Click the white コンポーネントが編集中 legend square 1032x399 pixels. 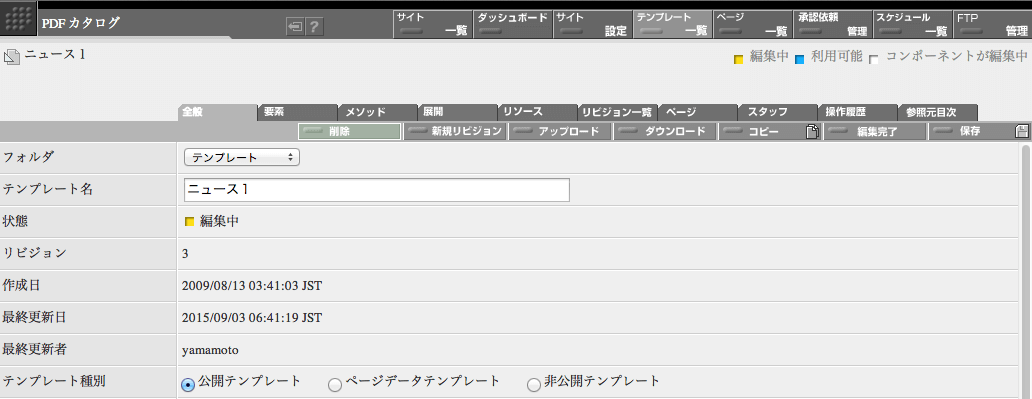coord(874,60)
